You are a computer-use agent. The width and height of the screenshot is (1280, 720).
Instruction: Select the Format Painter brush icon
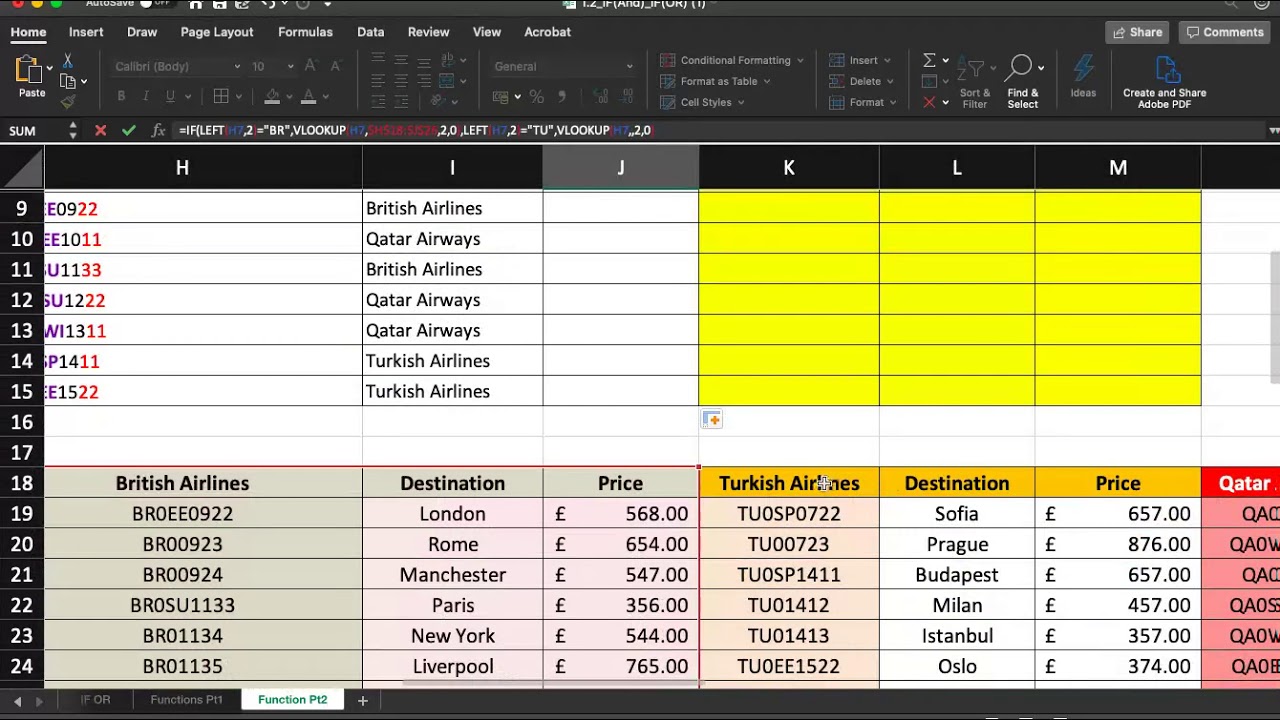[x=68, y=101]
